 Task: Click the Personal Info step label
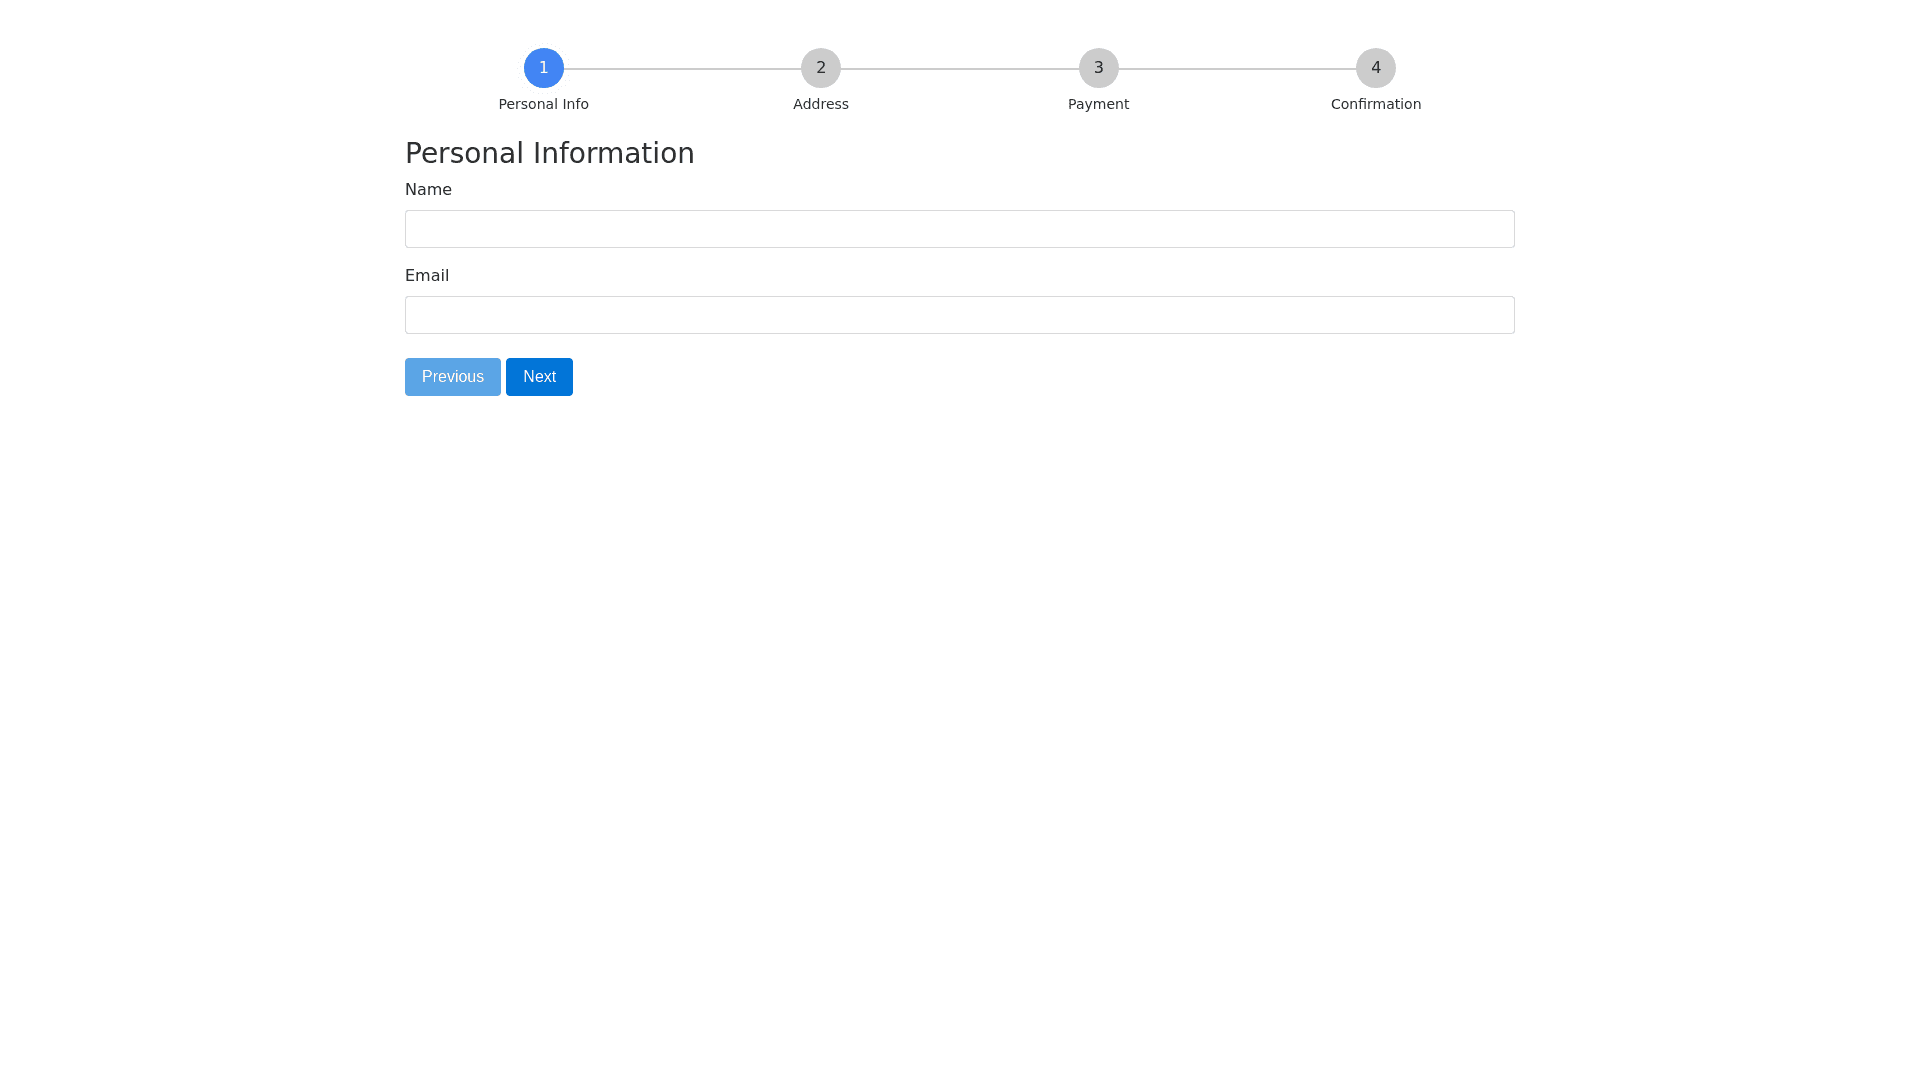pyautogui.click(x=543, y=104)
